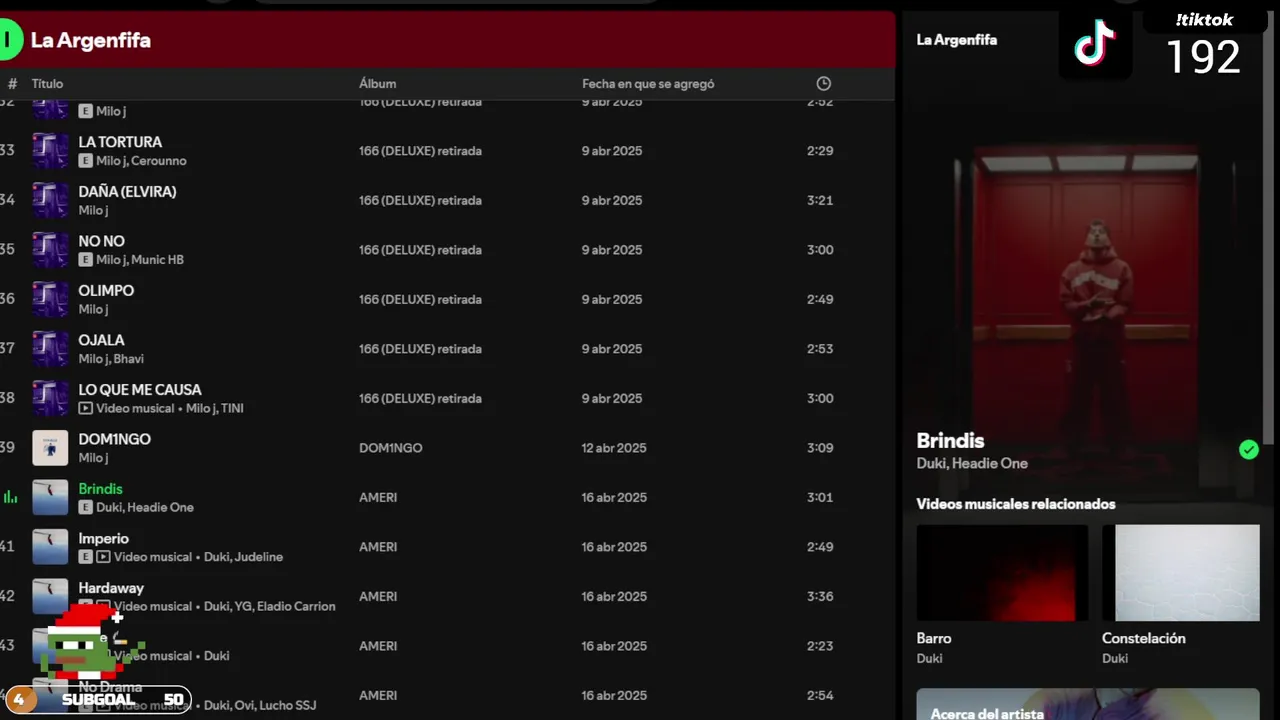Click OLIMPO cover thumbnail
The height and width of the screenshot is (720, 1280).
point(50,299)
